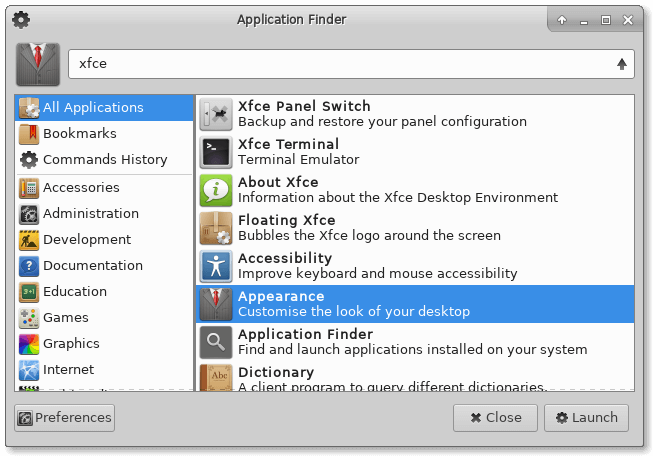This screenshot has width=653, height=456.
Task: Choose the Graphics category
Action: pyautogui.click(x=71, y=344)
